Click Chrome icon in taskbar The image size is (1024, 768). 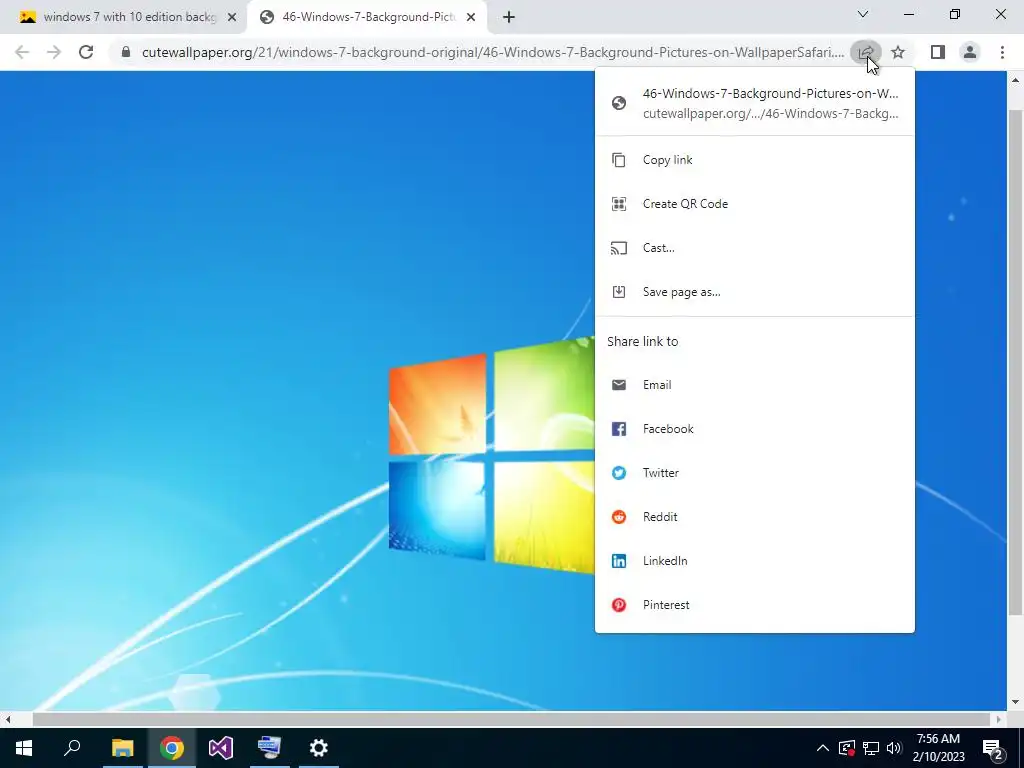[172, 748]
